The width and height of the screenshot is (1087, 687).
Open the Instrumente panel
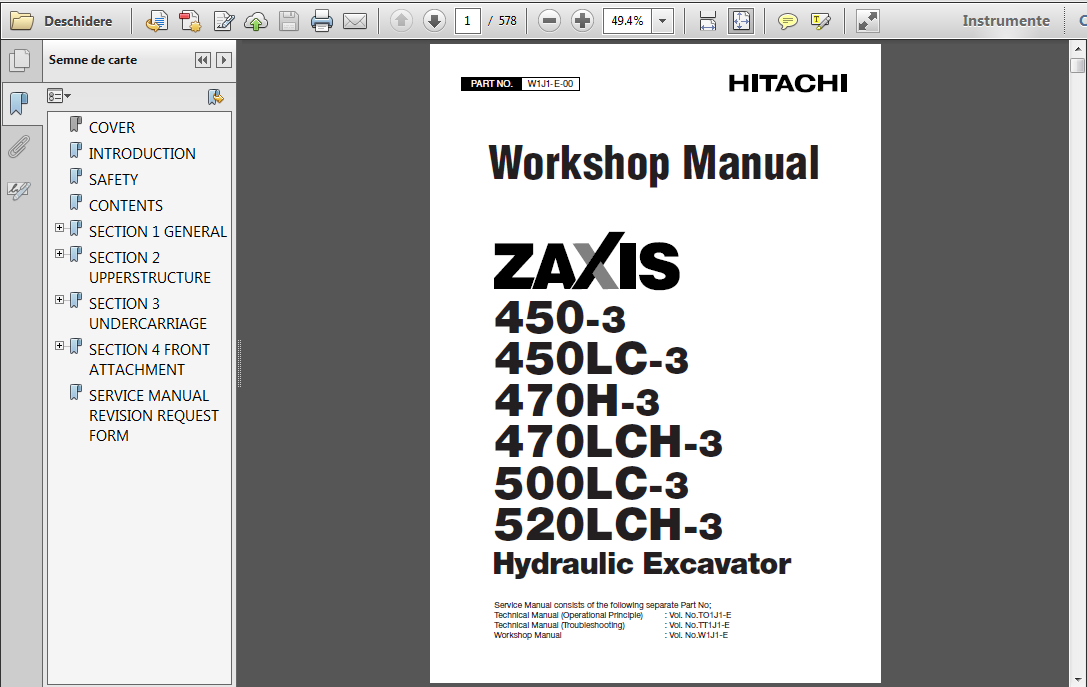tap(1006, 21)
